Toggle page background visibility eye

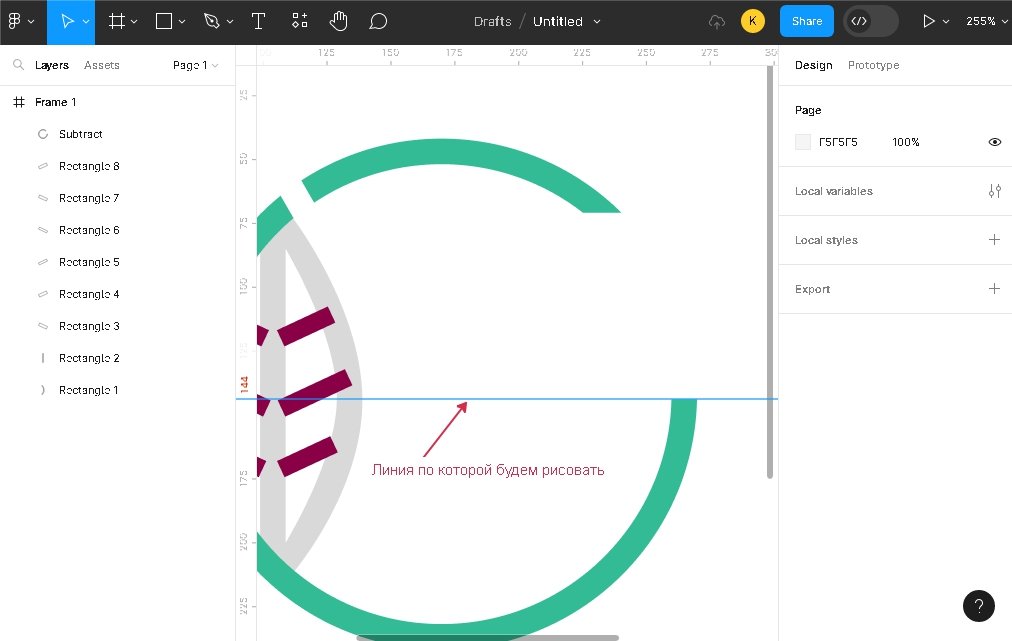pos(994,142)
